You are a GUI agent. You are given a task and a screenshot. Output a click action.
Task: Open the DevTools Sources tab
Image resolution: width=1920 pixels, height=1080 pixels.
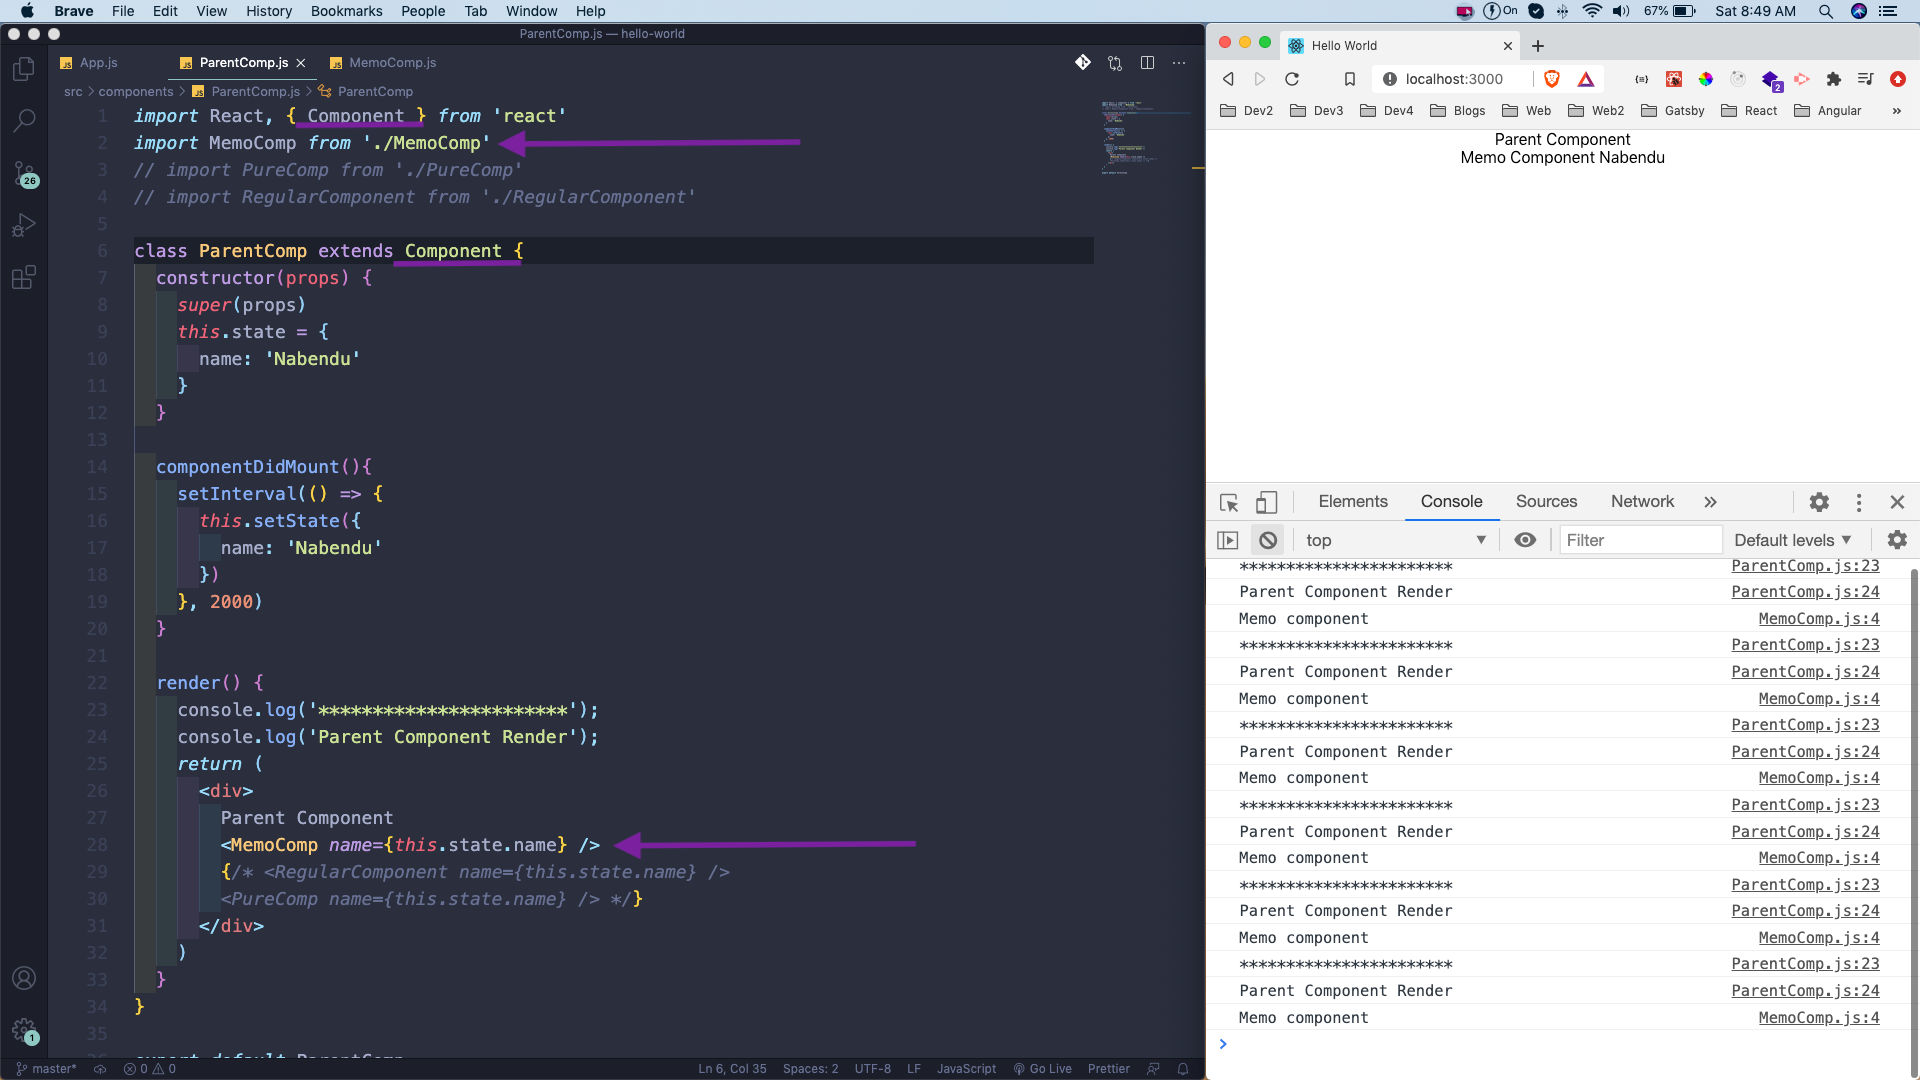coord(1546,502)
